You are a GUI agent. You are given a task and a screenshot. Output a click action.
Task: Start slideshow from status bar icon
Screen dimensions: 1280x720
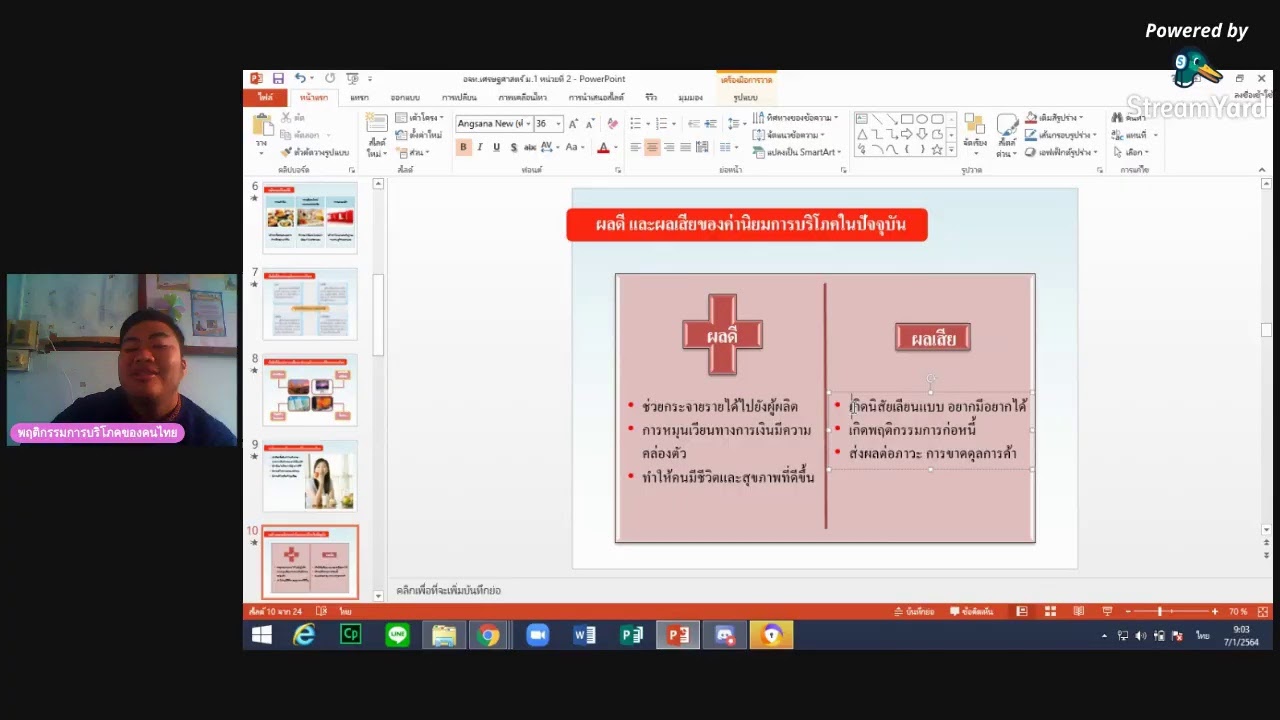(1107, 611)
